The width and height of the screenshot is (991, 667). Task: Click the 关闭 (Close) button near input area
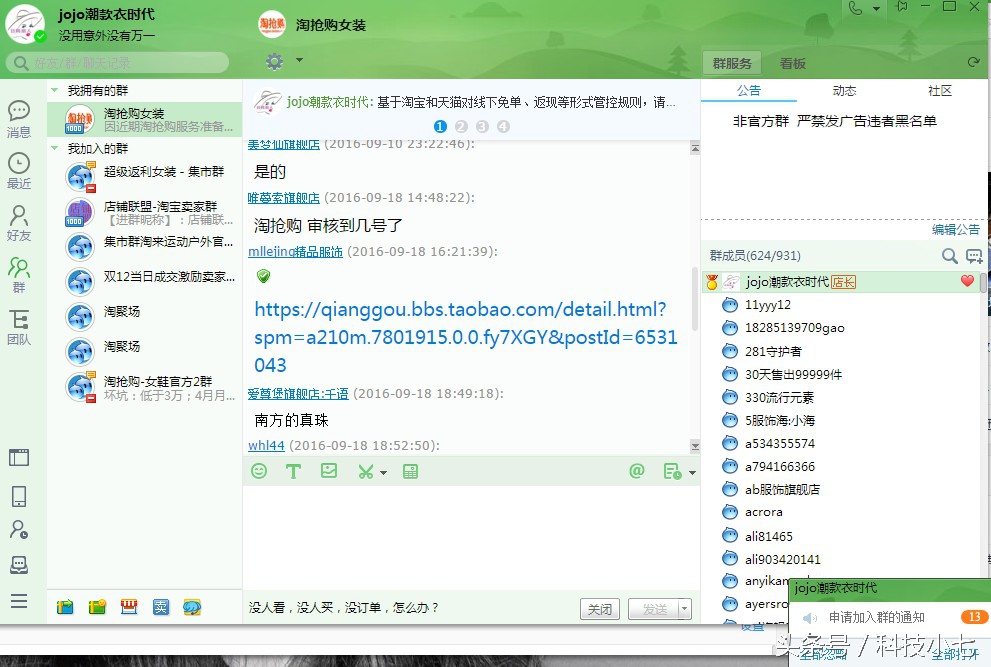point(599,608)
